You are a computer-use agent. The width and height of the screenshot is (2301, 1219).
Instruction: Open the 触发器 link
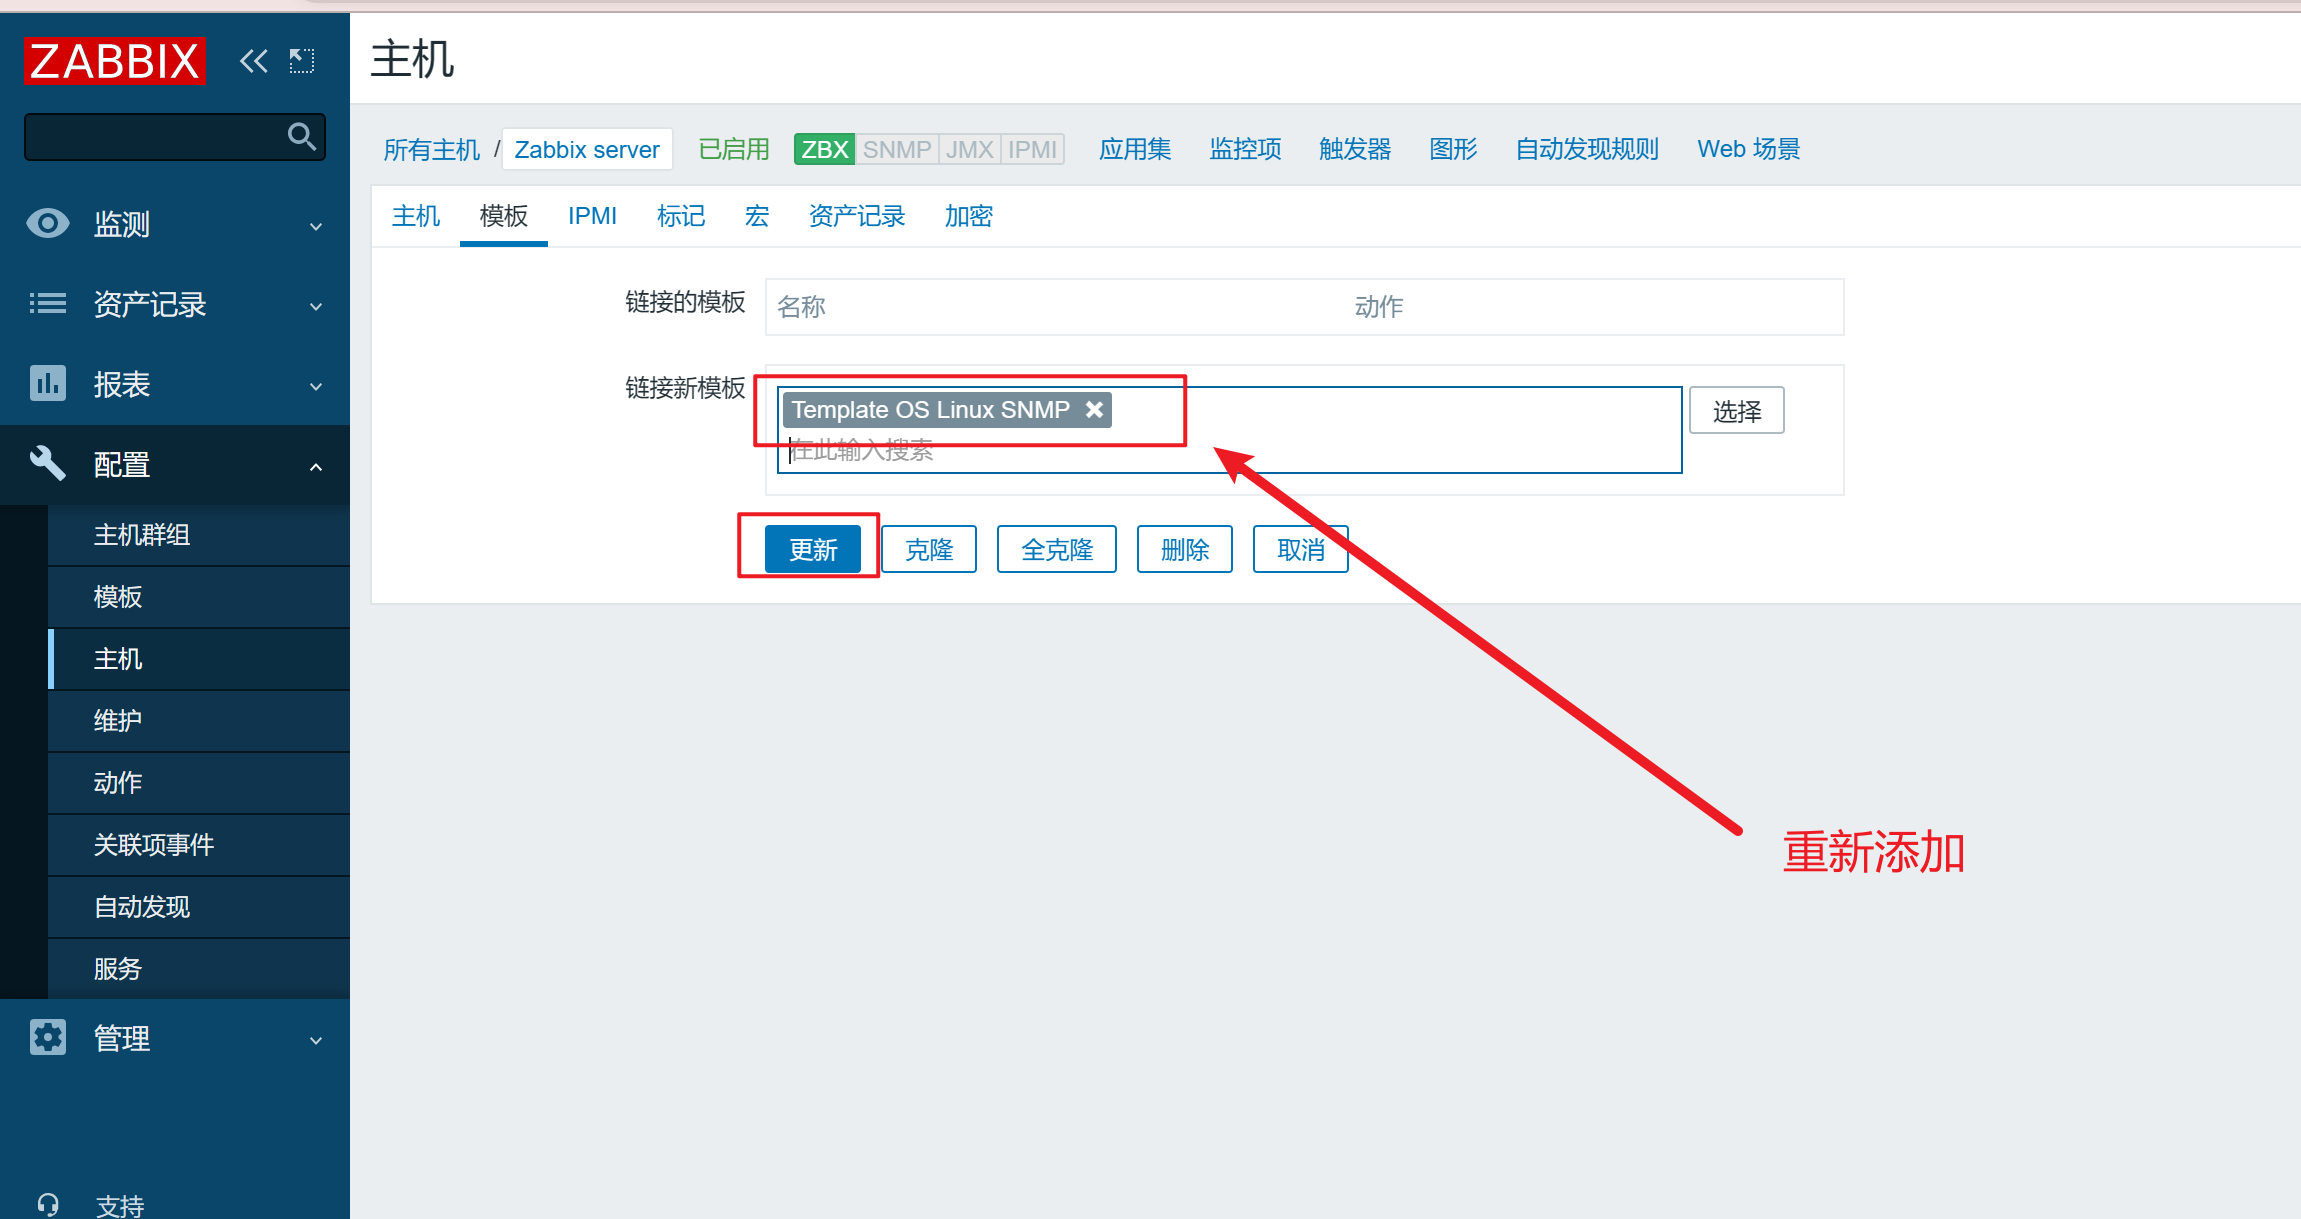1355,149
